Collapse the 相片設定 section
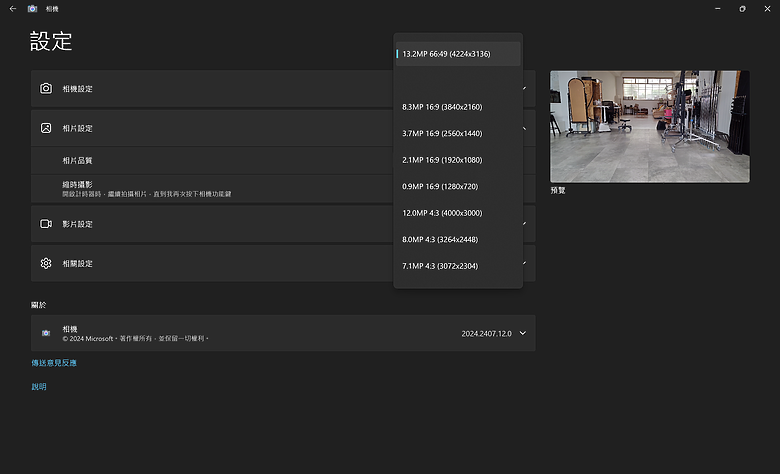This screenshot has width=780, height=474. [524, 128]
